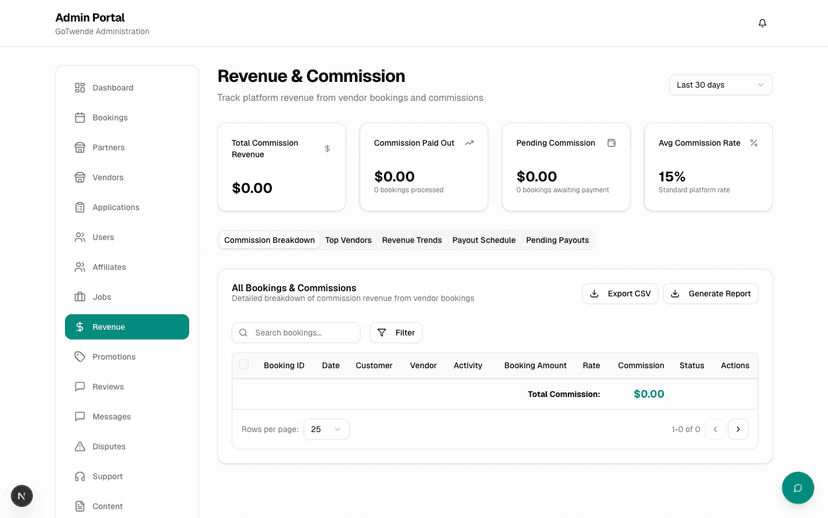Click the Jobs briefcase icon
Image resolution: width=828 pixels, height=518 pixels.
(x=80, y=297)
